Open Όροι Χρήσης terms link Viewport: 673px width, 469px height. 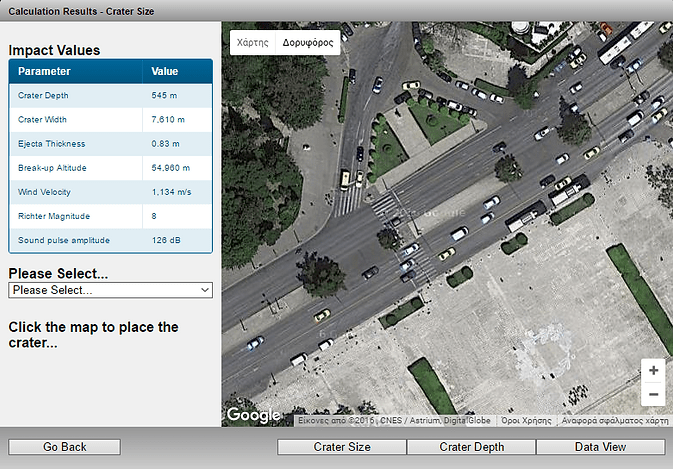click(x=526, y=421)
